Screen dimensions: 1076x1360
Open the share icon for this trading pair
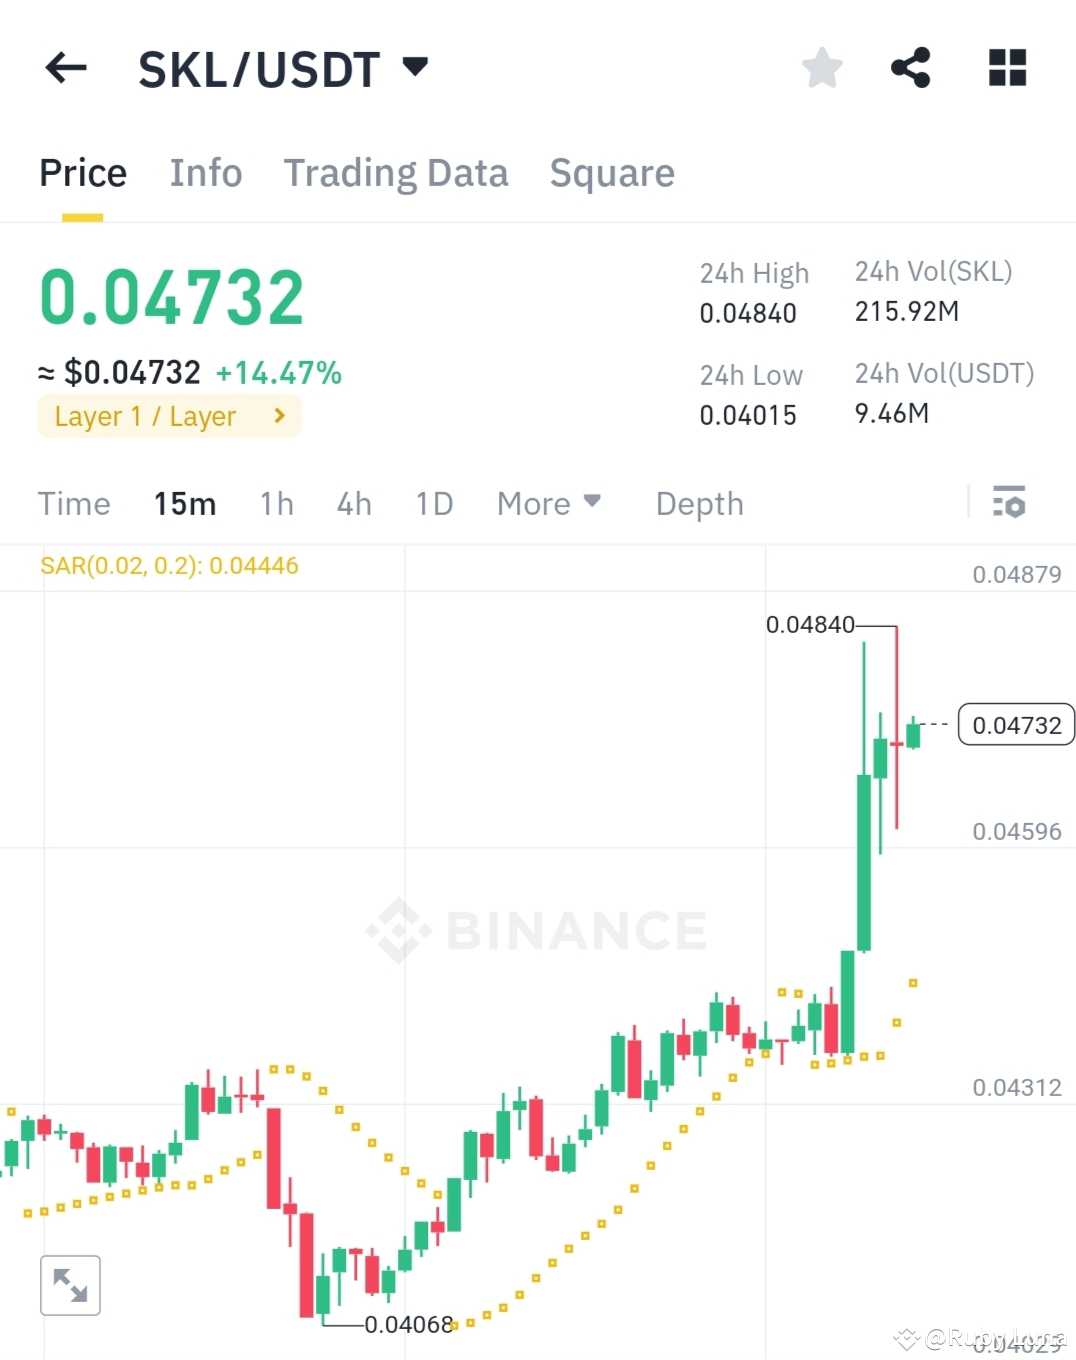[x=910, y=67]
